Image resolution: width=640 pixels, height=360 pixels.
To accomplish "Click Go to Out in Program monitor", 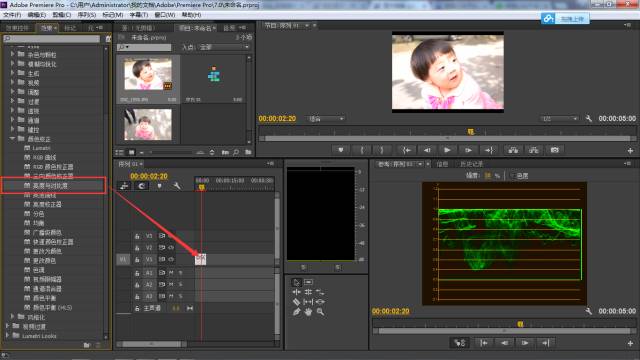I will (x=489, y=150).
